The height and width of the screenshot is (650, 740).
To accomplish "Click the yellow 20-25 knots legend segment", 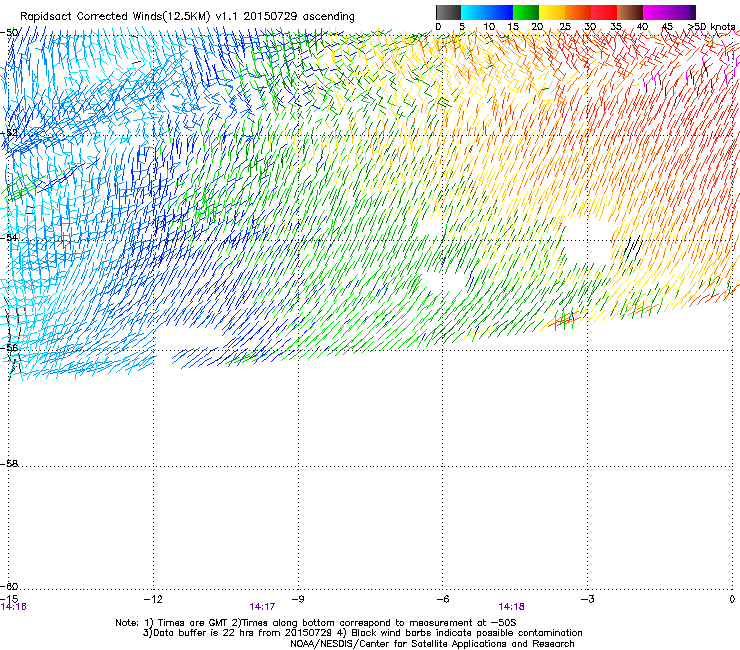I will pos(552,12).
